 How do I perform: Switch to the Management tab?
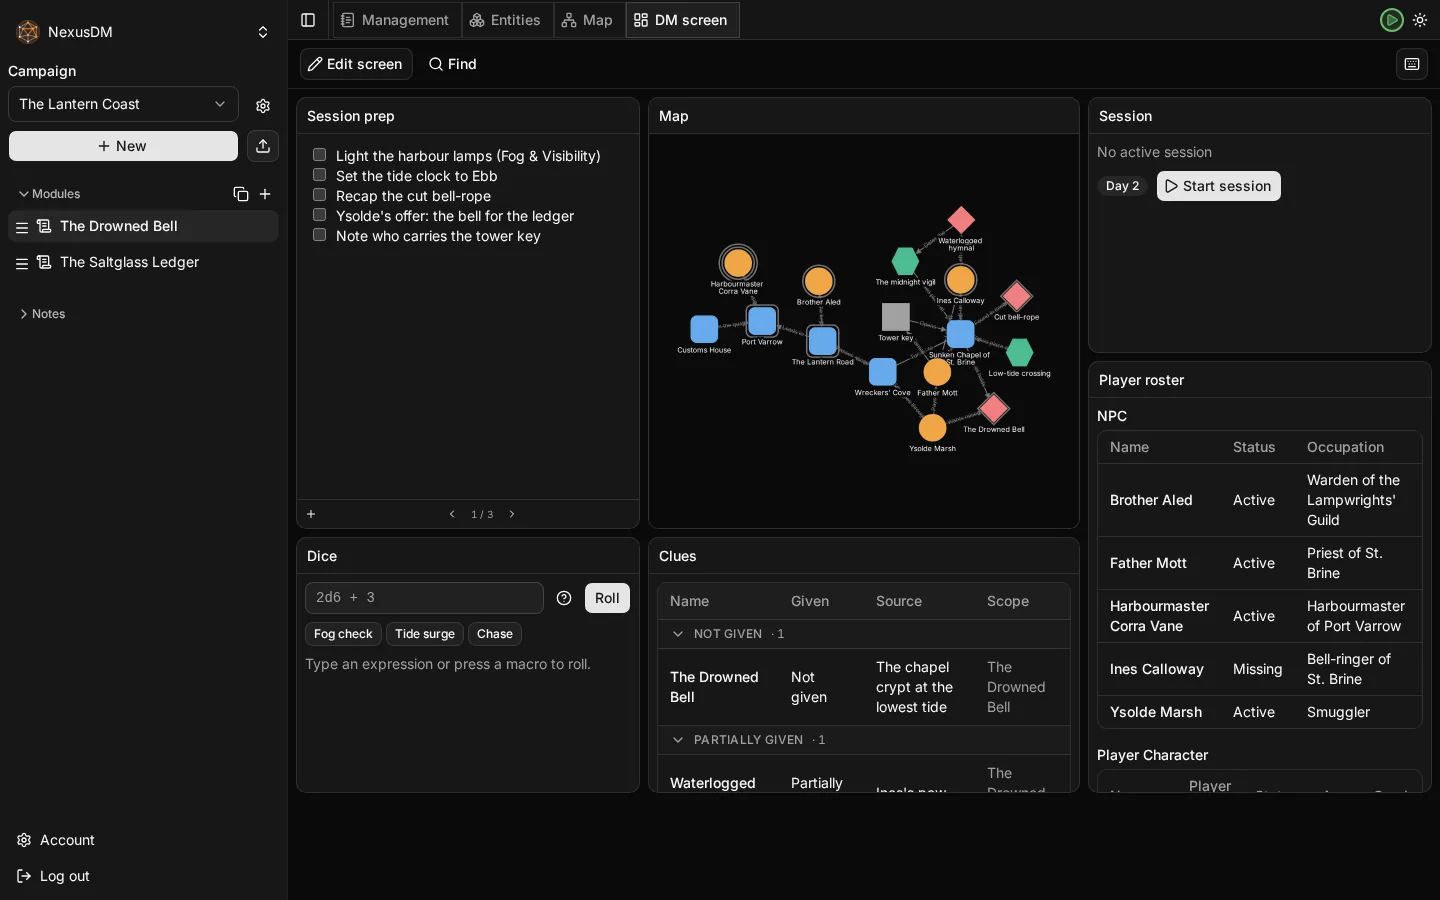395,20
